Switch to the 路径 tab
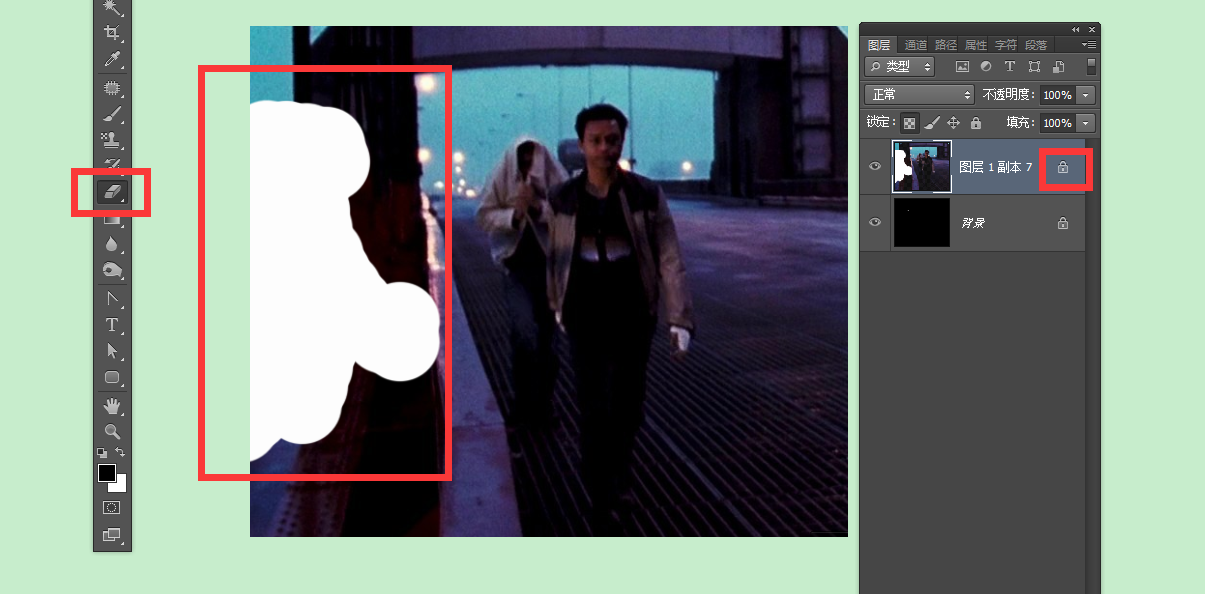Screen dimensions: 1205x594 pos(945,45)
